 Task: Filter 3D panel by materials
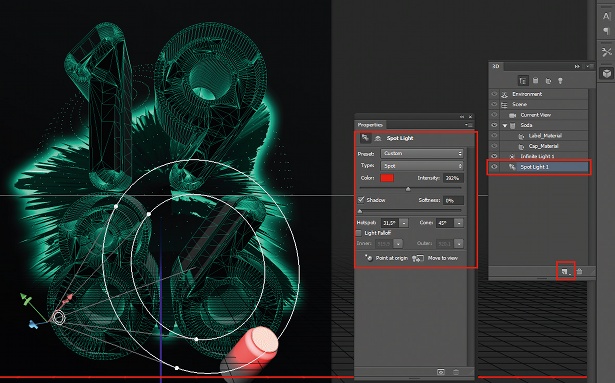tap(548, 81)
